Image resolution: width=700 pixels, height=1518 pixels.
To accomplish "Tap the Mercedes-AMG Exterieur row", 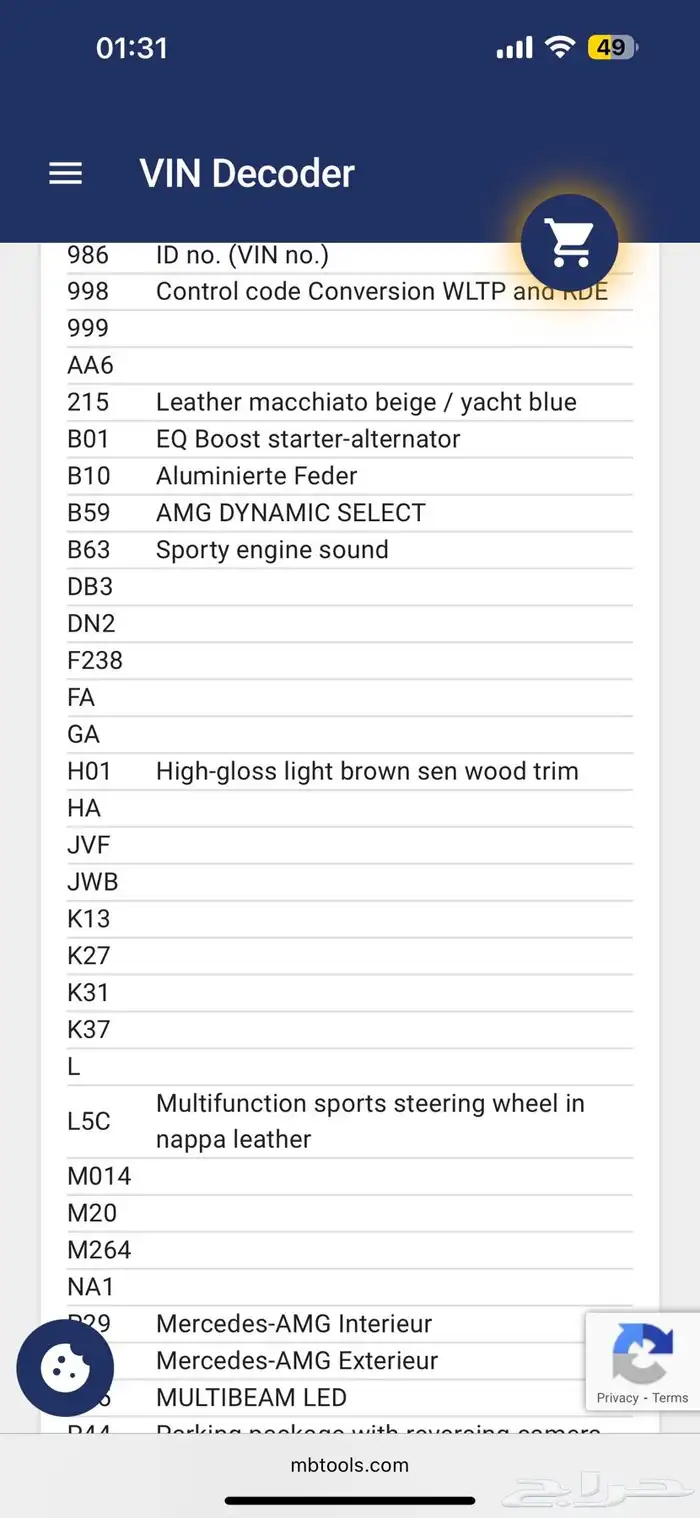I will (297, 1360).
